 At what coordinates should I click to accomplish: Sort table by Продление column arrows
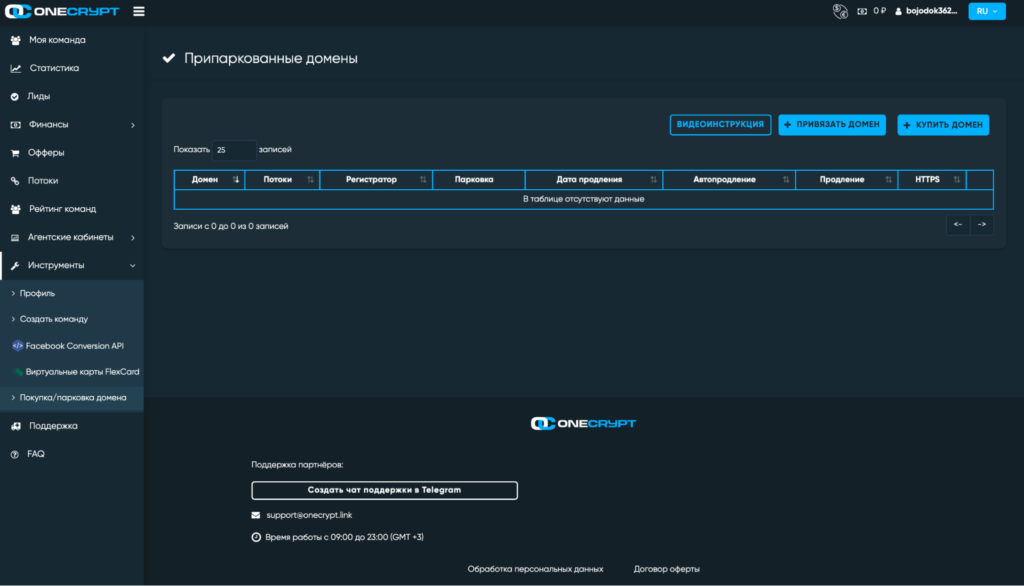tap(888, 180)
